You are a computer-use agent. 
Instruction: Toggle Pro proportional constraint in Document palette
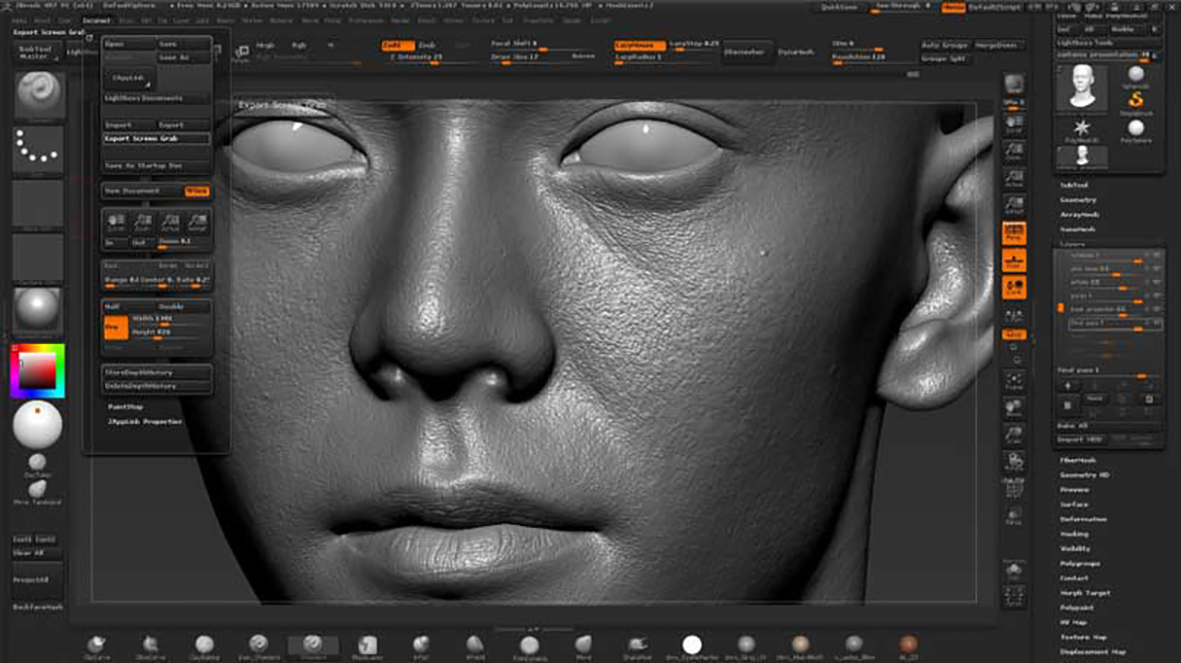(115, 327)
